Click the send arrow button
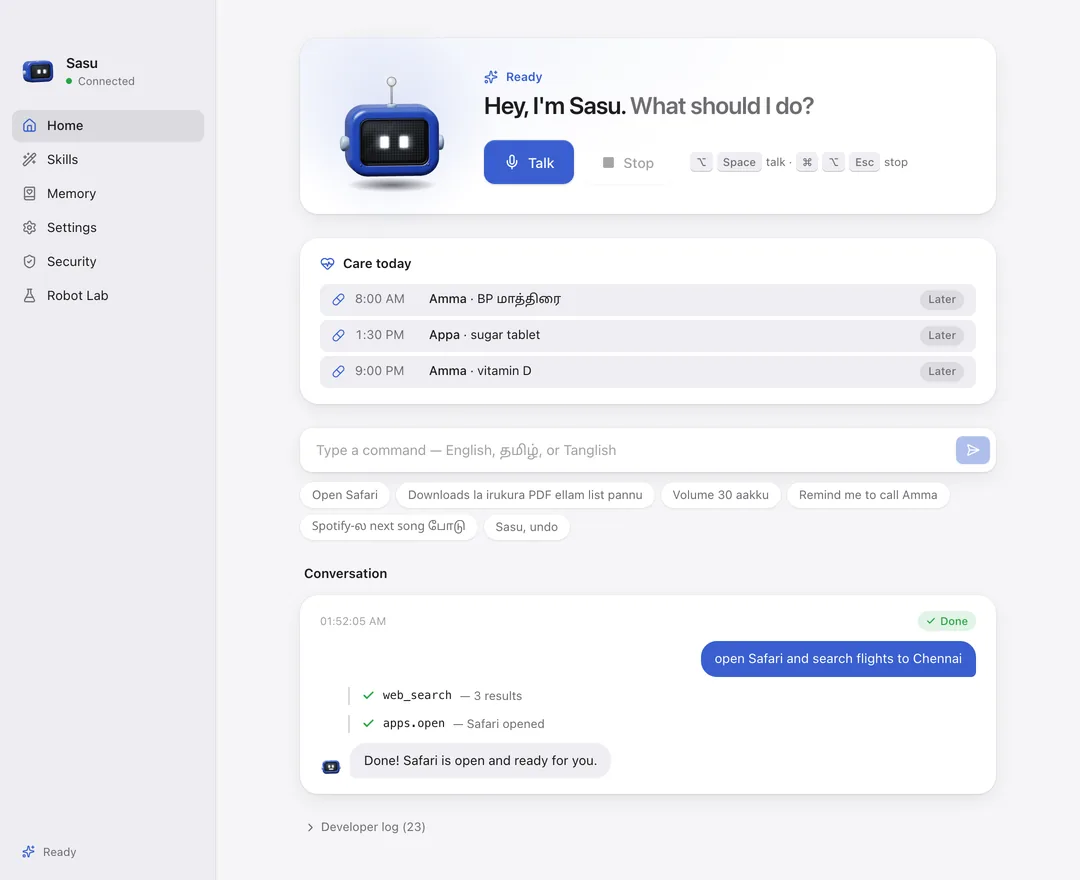This screenshot has height=880, width=1080. pyautogui.click(x=973, y=450)
